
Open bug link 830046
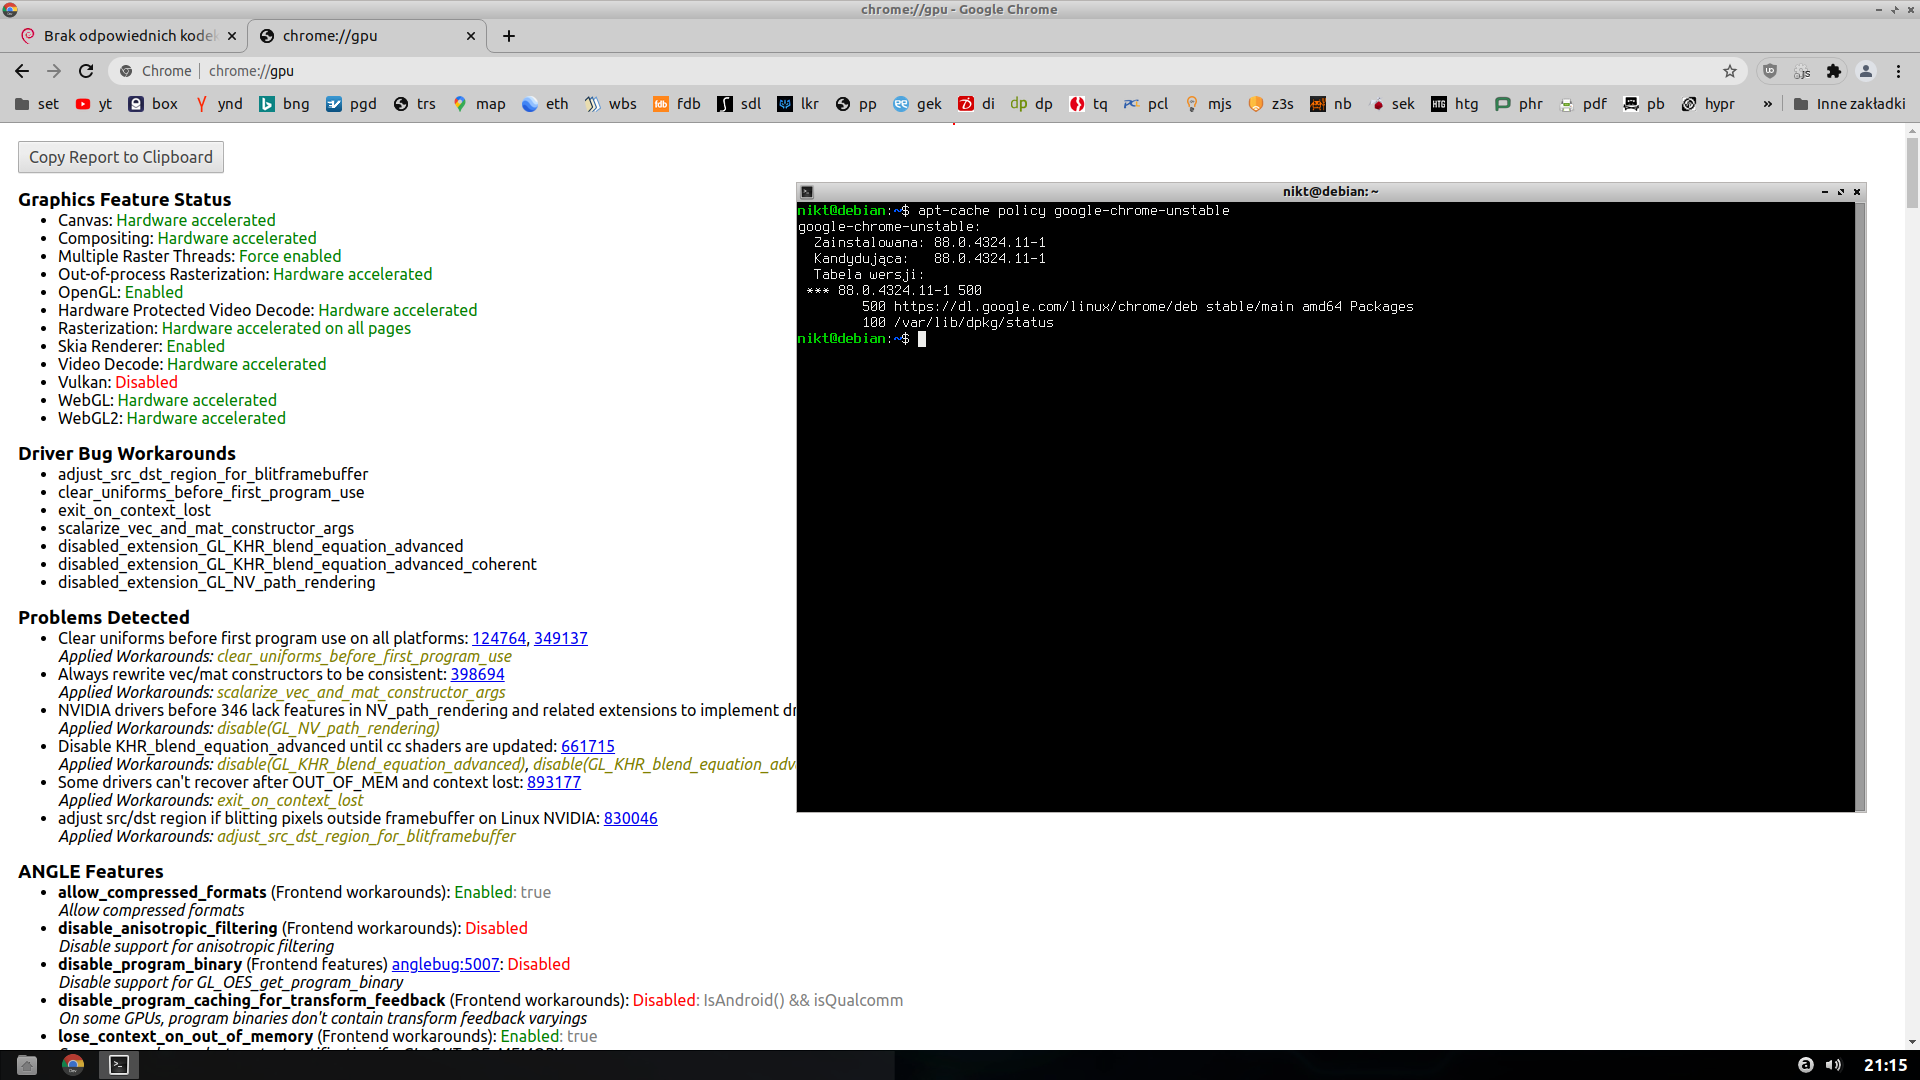coord(631,818)
